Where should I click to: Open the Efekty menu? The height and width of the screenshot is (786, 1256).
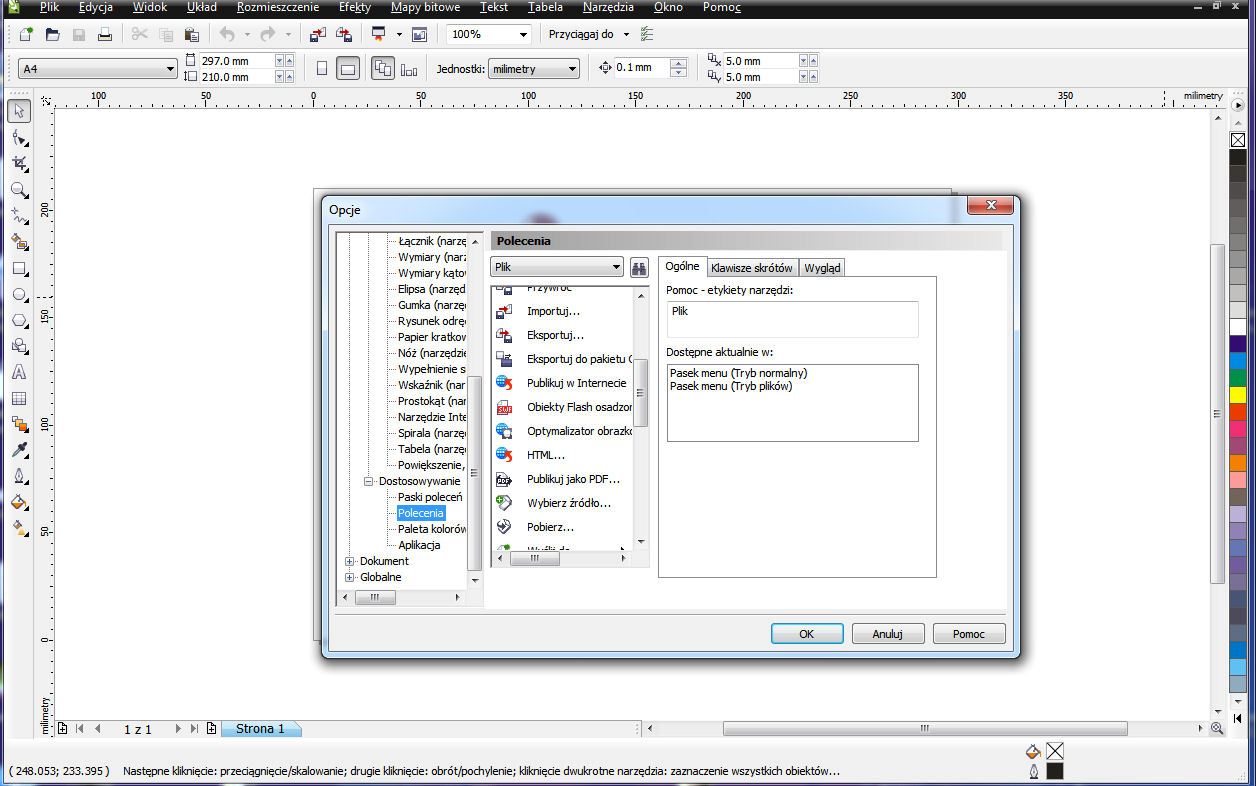[354, 7]
